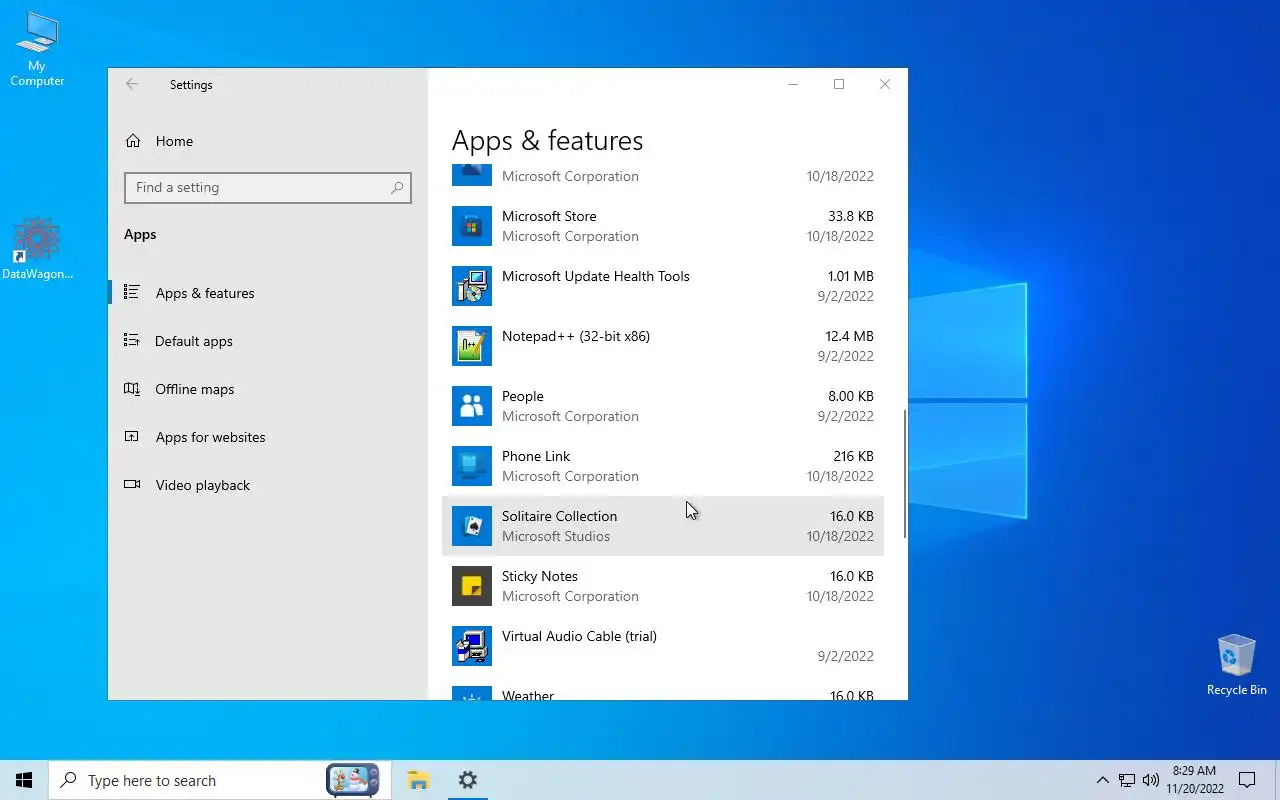
Task: Select the Sticky Notes entry name
Action: [540, 576]
